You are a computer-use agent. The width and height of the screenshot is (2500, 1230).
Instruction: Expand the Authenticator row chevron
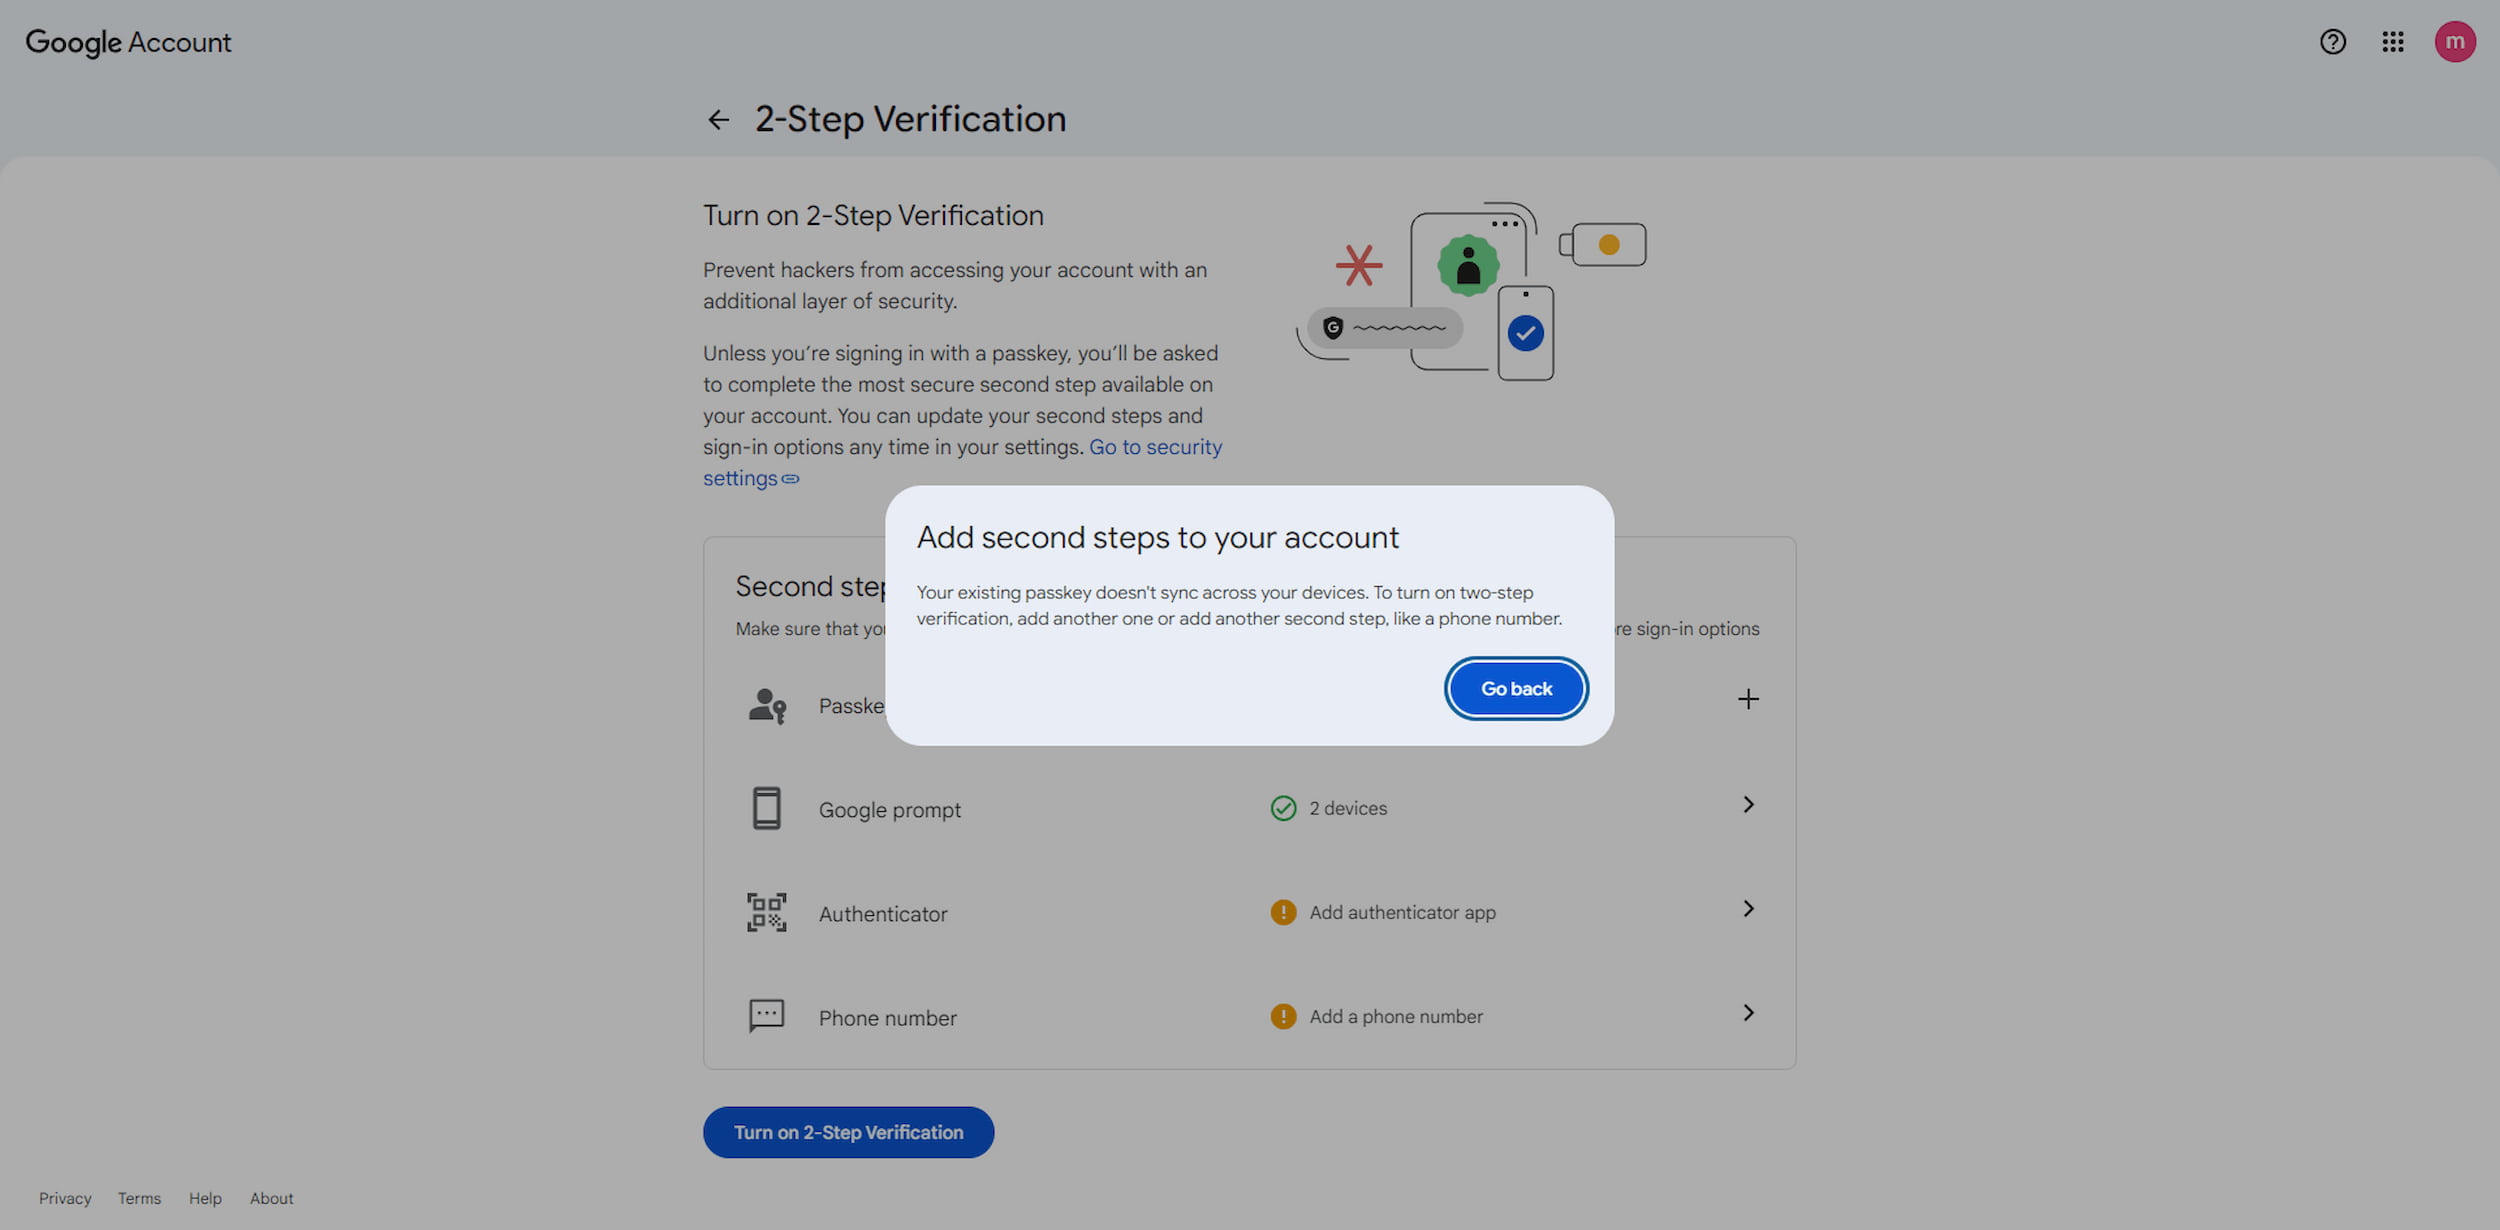[1748, 909]
